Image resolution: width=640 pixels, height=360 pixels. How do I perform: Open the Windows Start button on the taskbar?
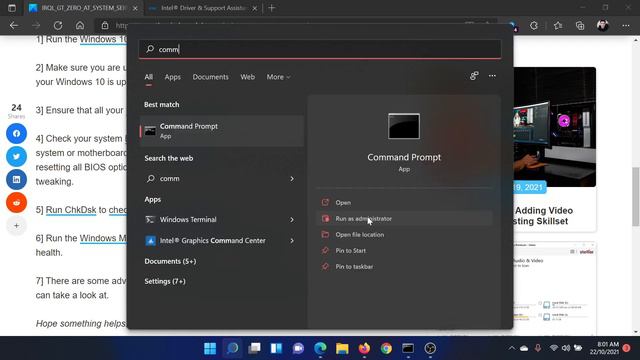(x=210, y=348)
